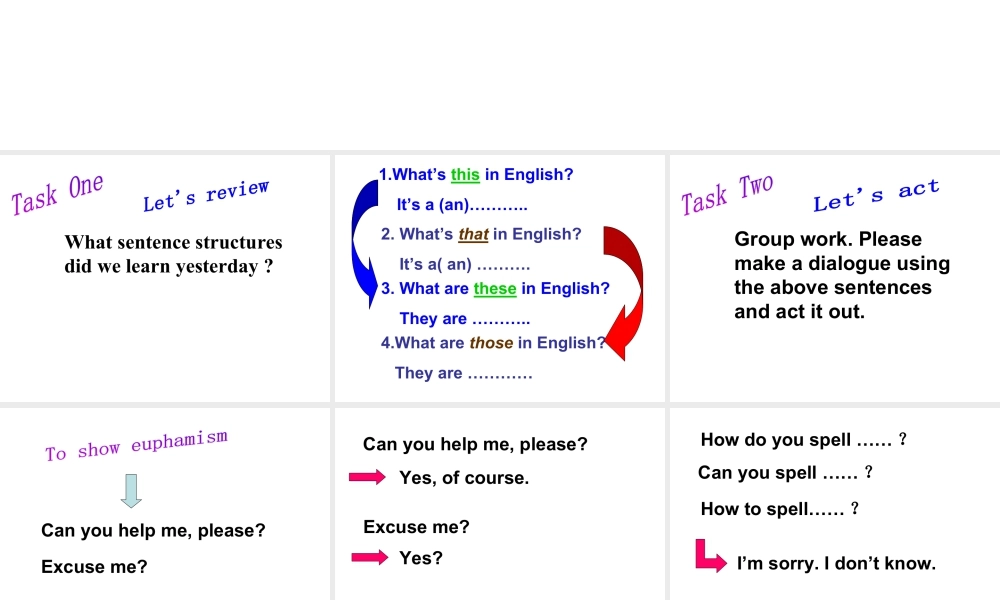Select the "Task One" heading
This screenshot has width=1000, height=600.
[58, 194]
